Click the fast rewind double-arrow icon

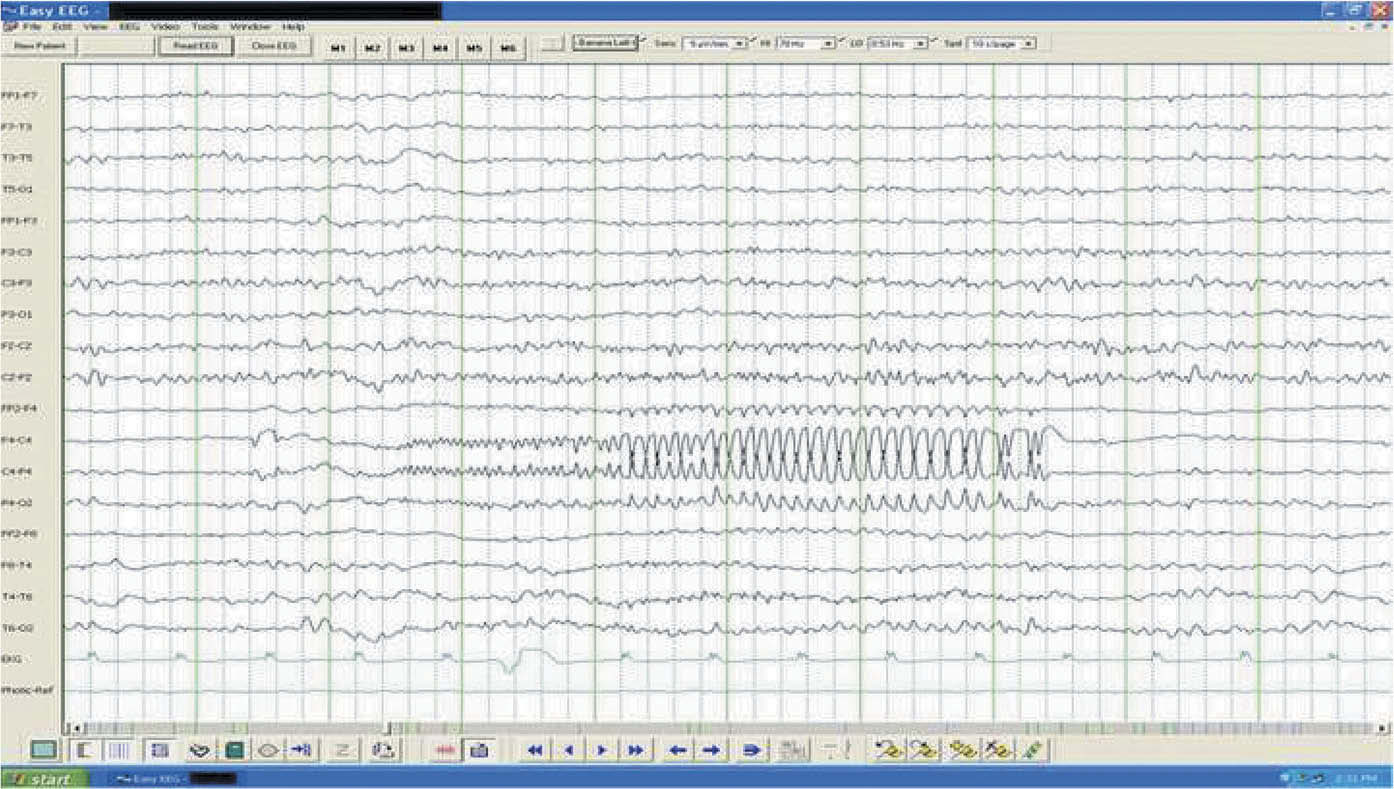[x=536, y=750]
